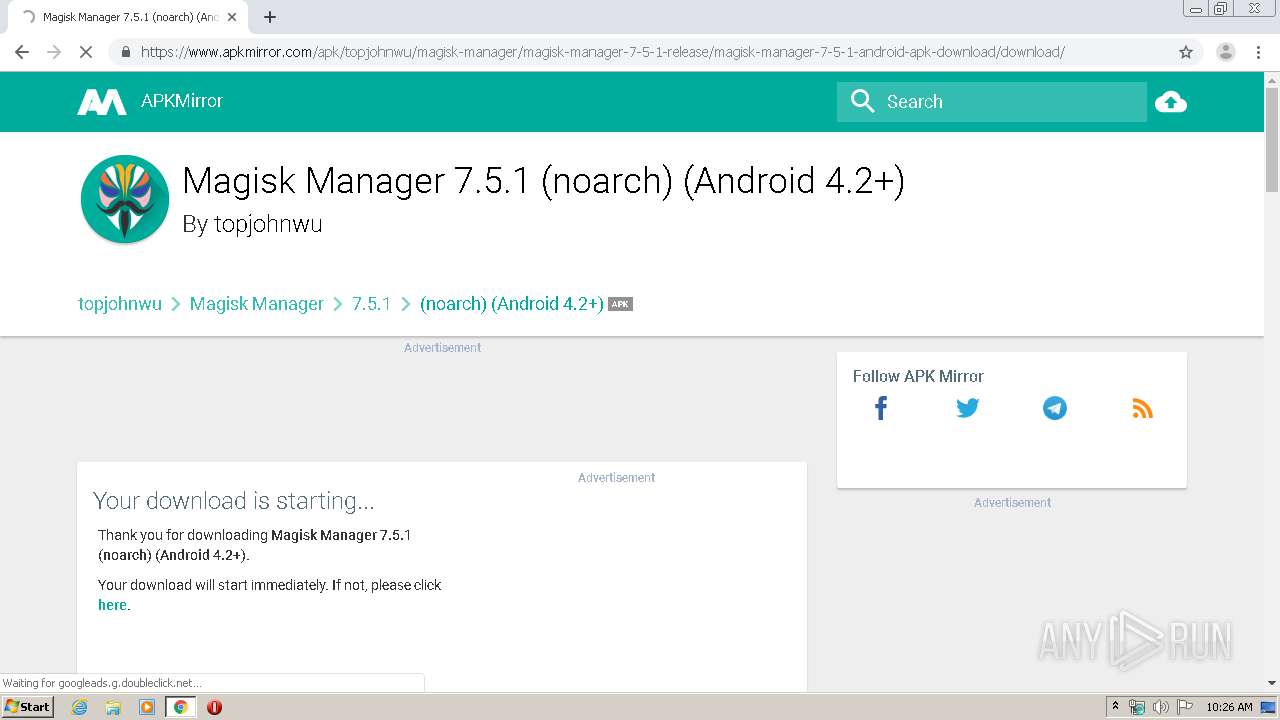Click the 'Follow APK Mirror' heading
This screenshot has height=720, width=1280.
point(918,376)
